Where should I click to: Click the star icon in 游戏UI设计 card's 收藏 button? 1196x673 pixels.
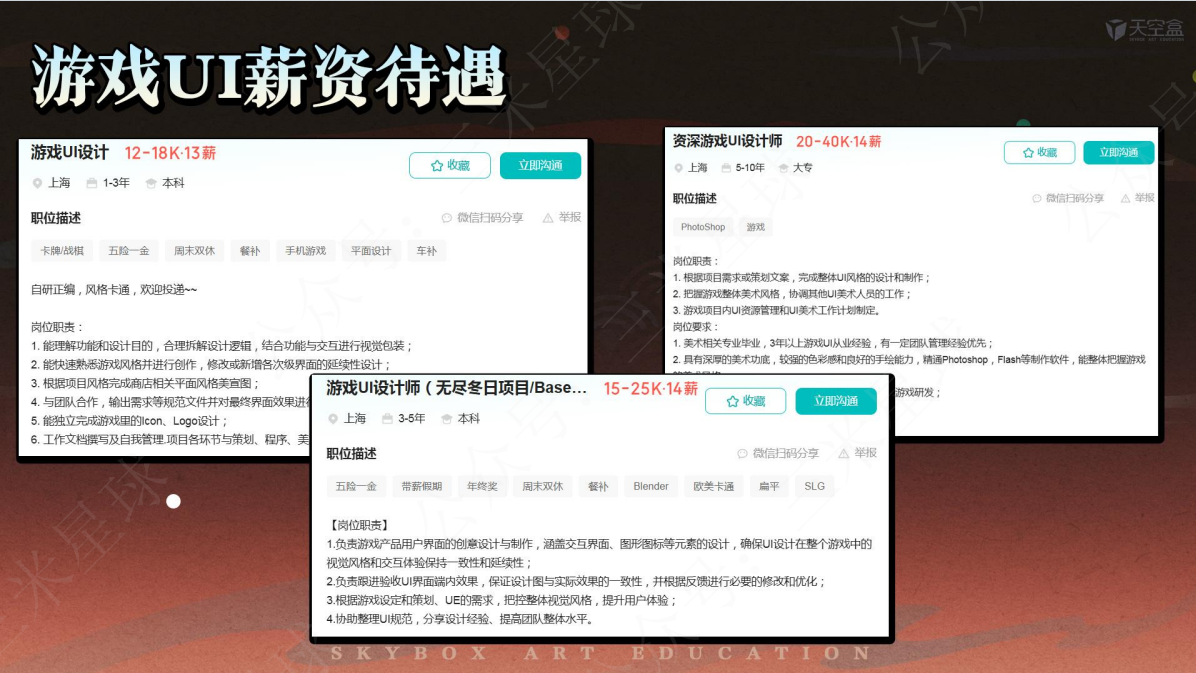pos(437,166)
